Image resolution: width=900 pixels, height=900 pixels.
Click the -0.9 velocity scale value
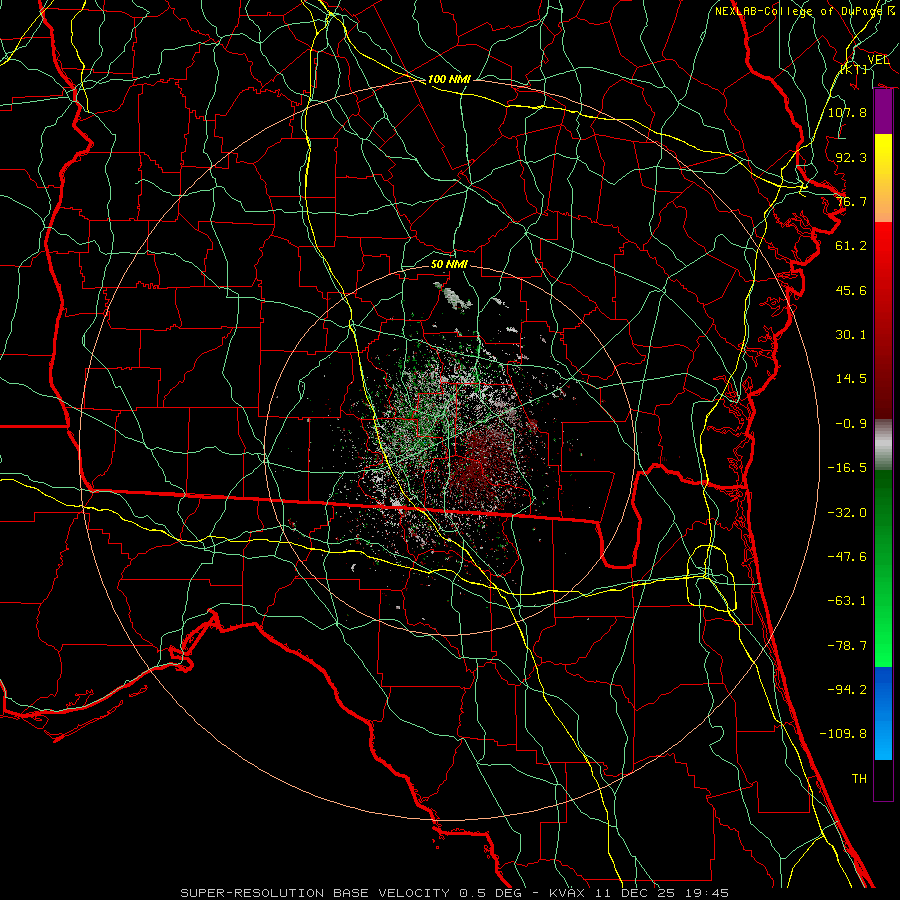pyautogui.click(x=851, y=424)
